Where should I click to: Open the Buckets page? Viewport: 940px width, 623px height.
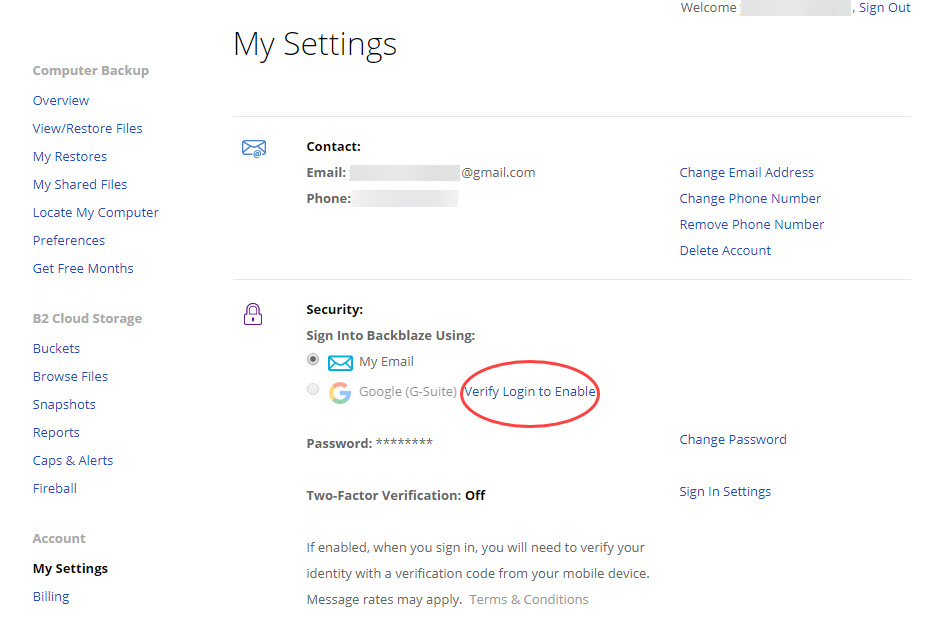[x=56, y=348]
